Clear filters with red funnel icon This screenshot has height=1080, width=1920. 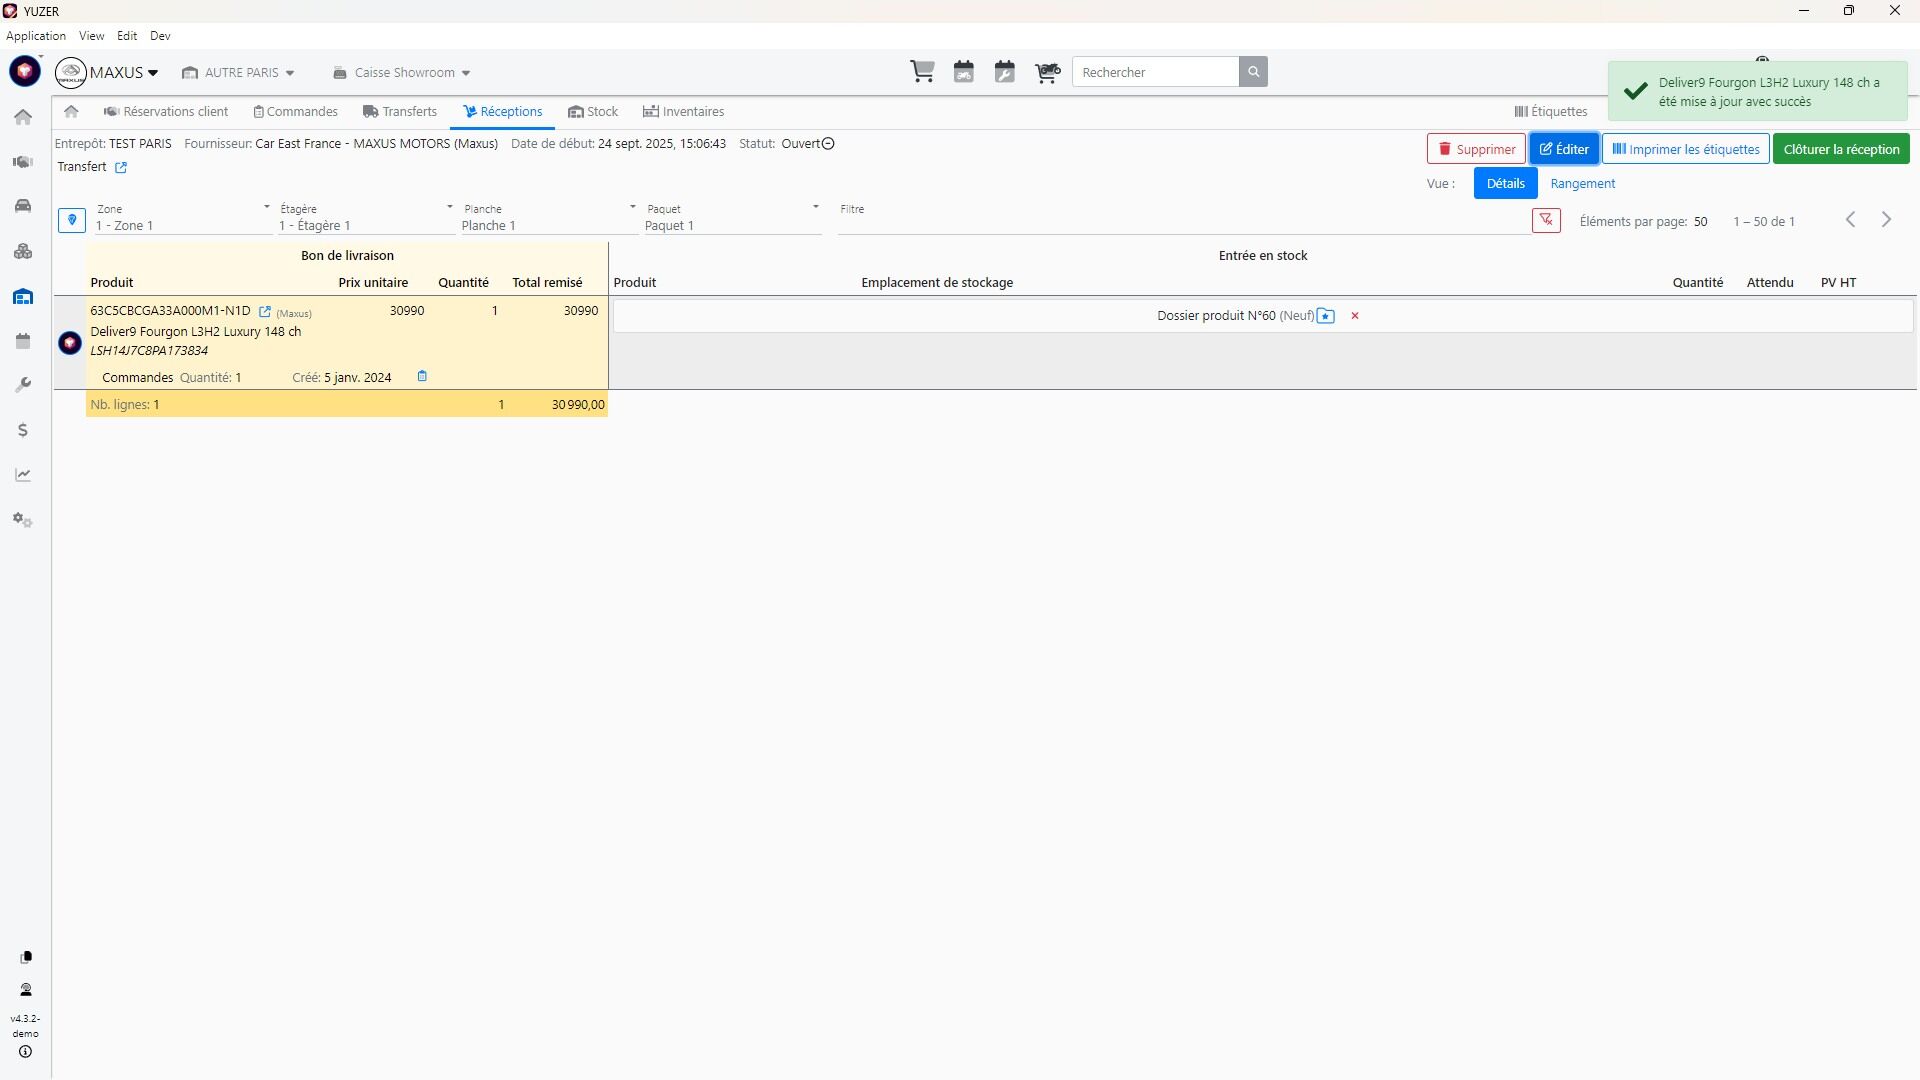(1546, 220)
